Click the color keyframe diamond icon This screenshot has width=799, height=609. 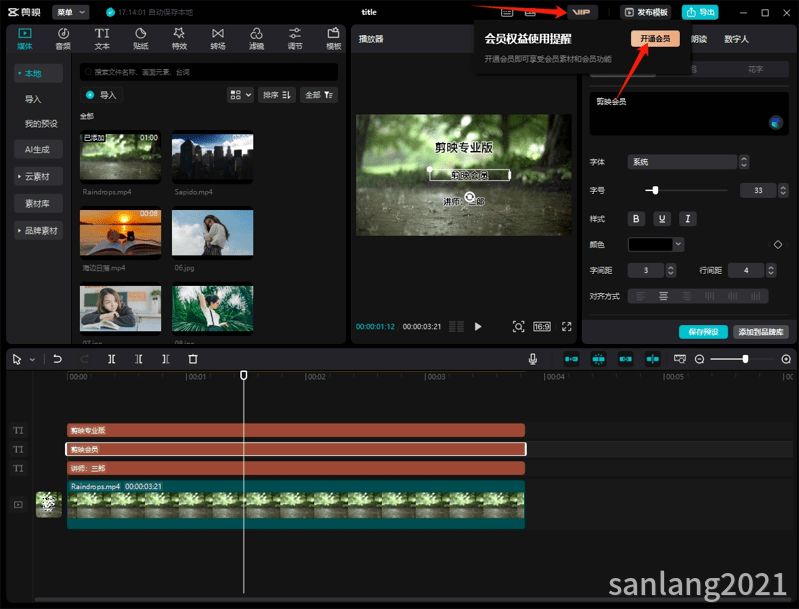778,245
